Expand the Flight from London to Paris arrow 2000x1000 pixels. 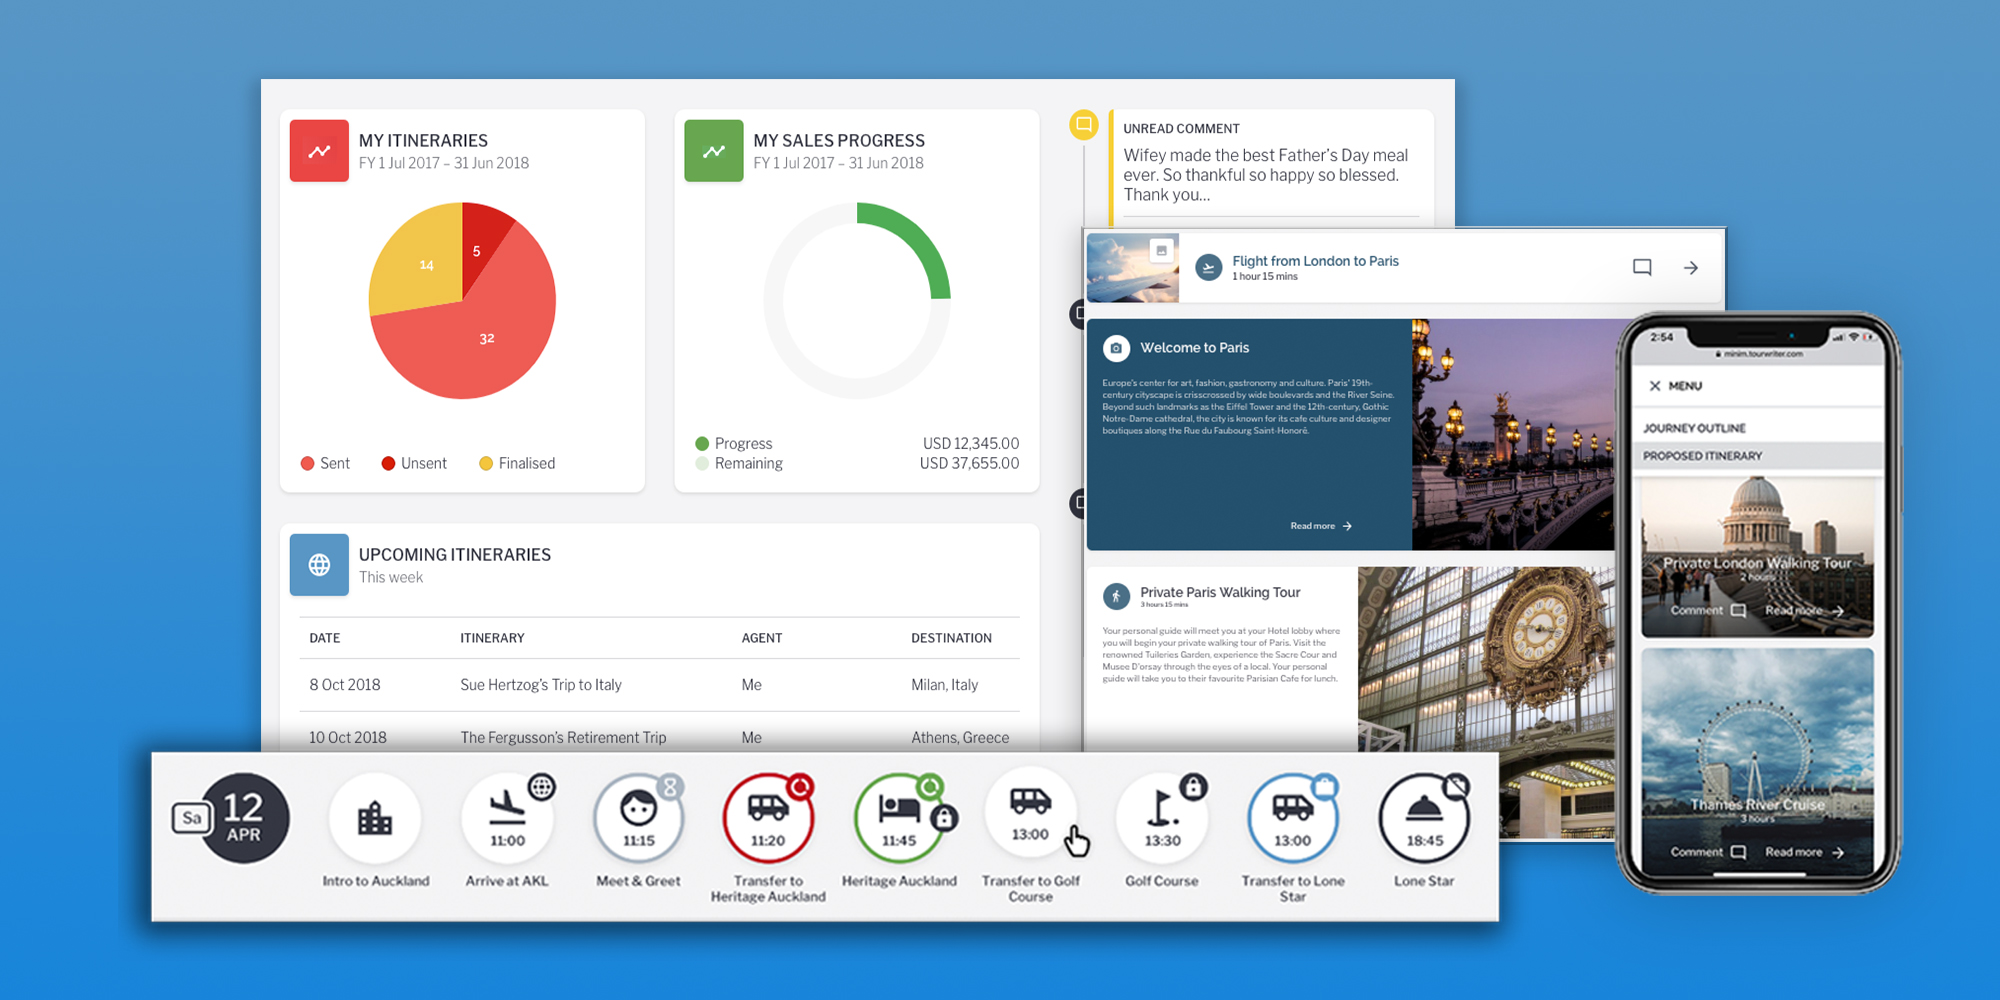click(1691, 268)
